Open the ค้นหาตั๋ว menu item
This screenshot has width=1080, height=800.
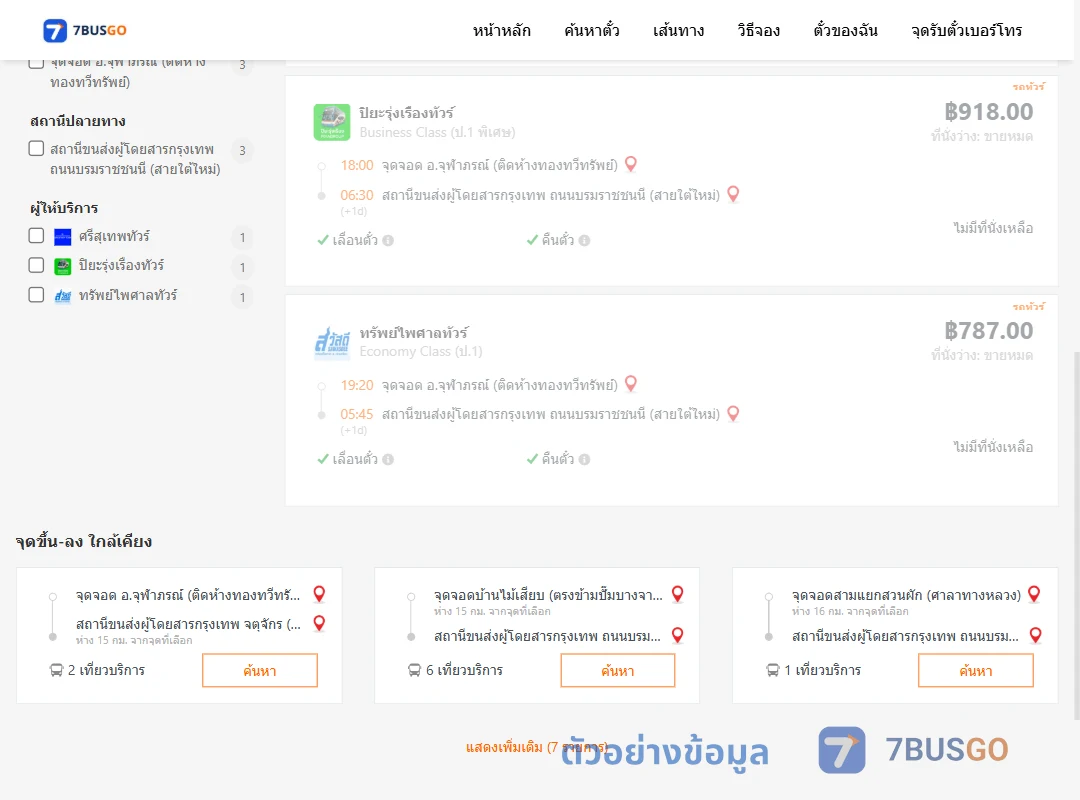pyautogui.click(x=592, y=30)
